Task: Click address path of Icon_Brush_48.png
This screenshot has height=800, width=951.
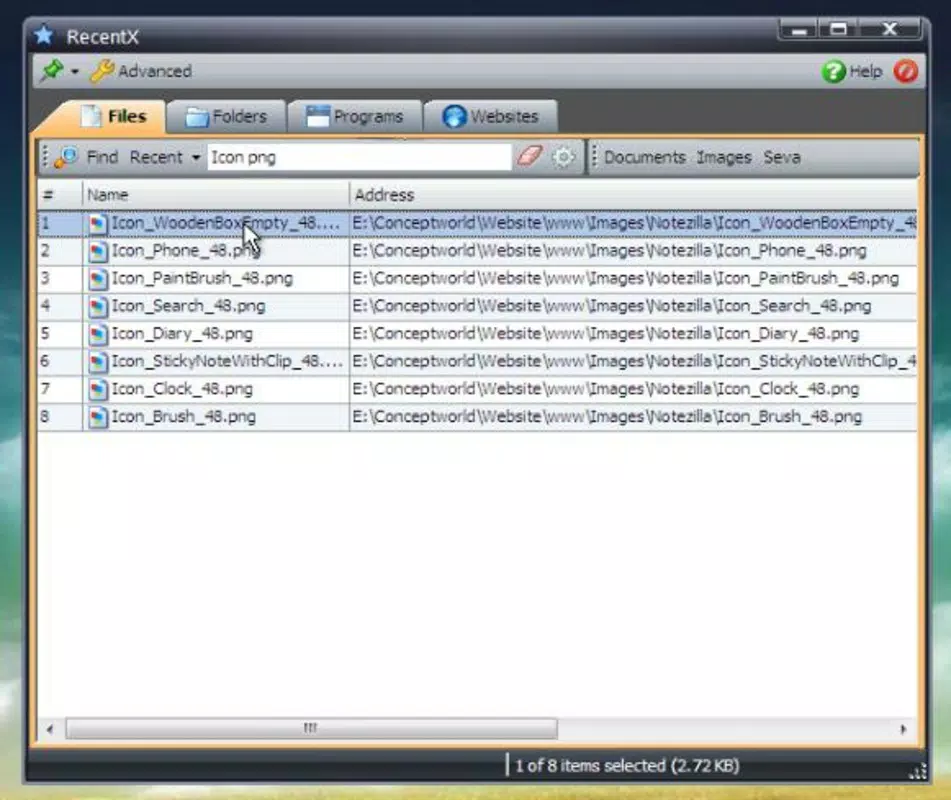Action: pyautogui.click(x=607, y=417)
